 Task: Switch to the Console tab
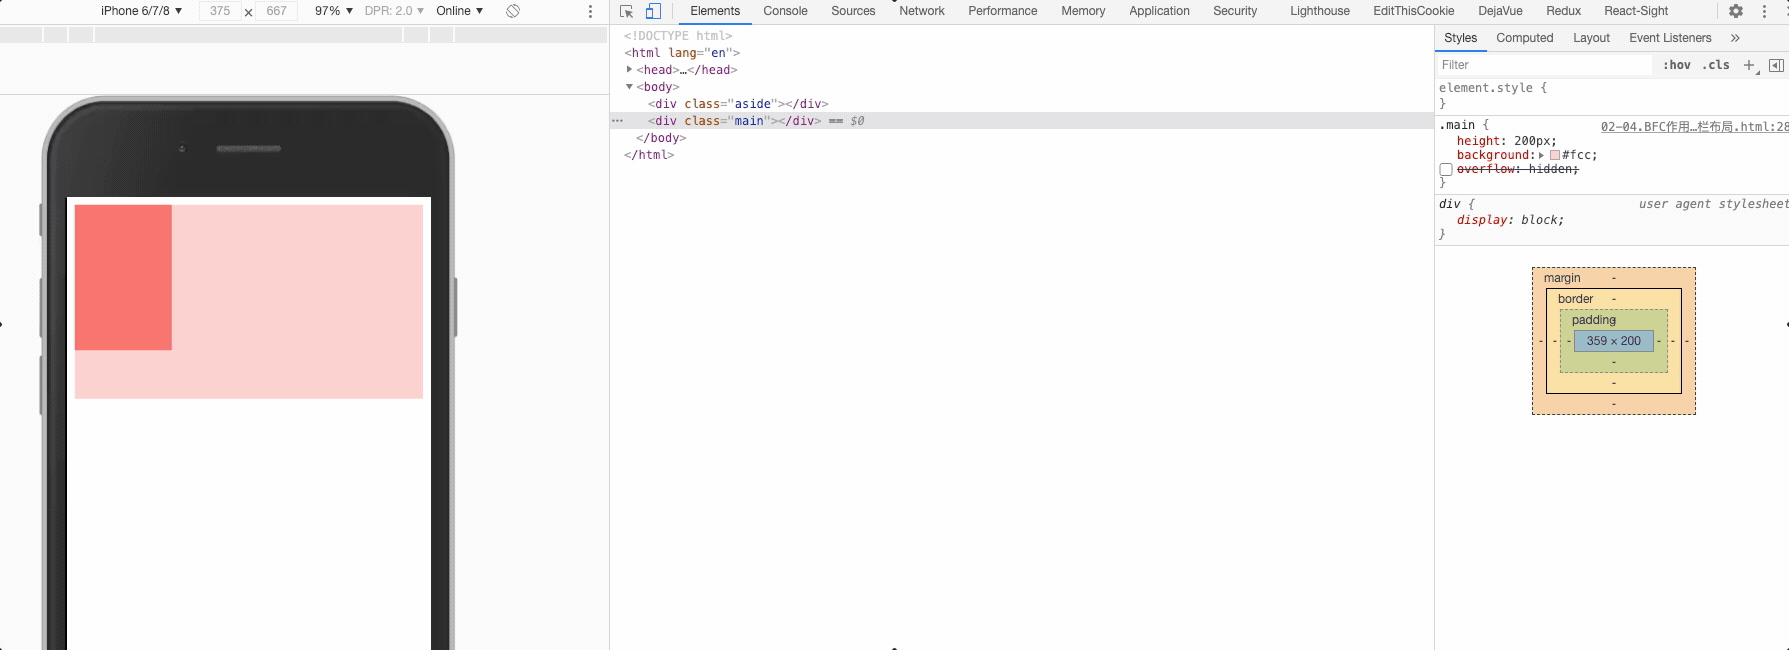[785, 11]
